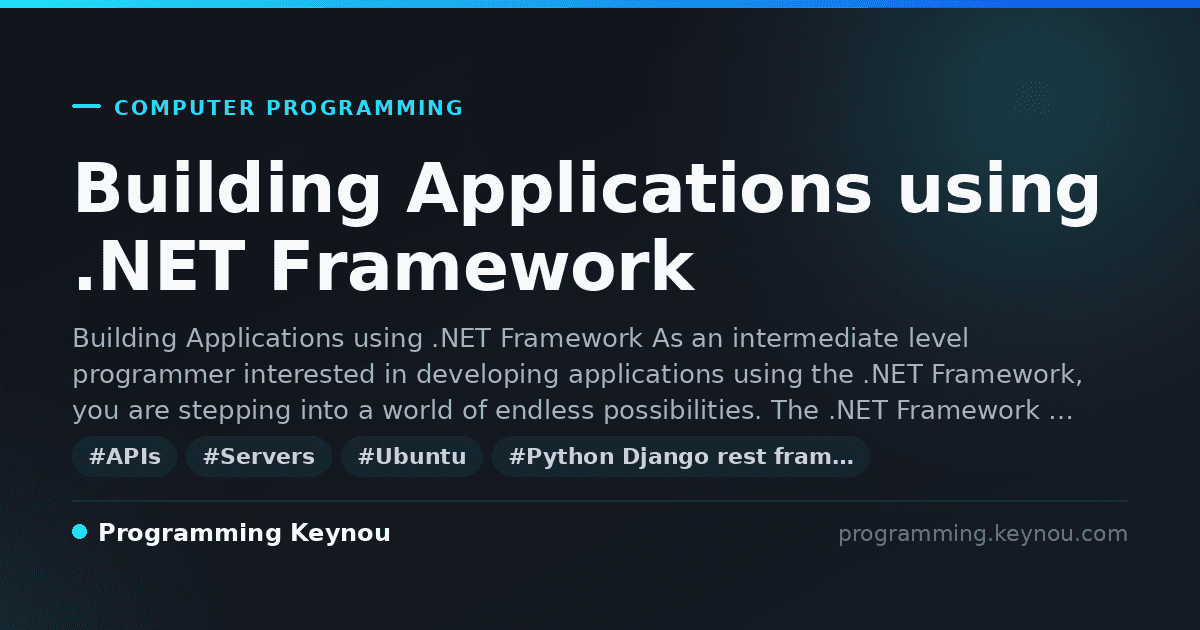Click the COMPUTER PROGRAMMING category label
Image resolution: width=1200 pixels, height=630 pixels.
[289, 108]
